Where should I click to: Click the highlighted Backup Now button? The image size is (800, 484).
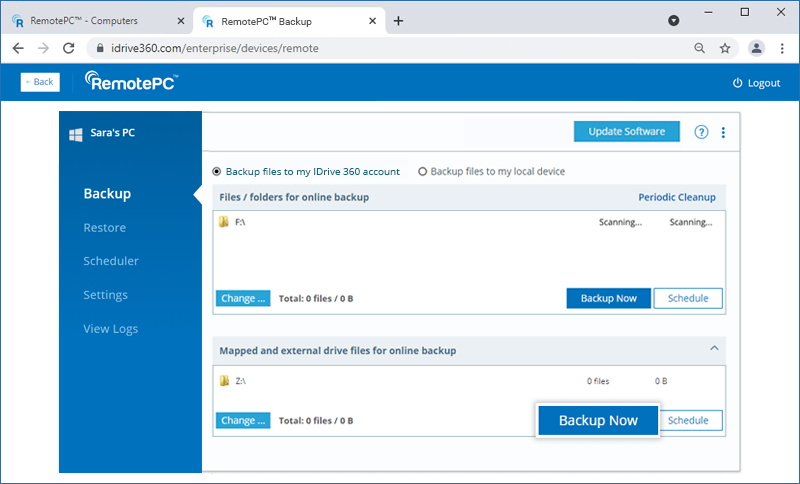tap(598, 421)
